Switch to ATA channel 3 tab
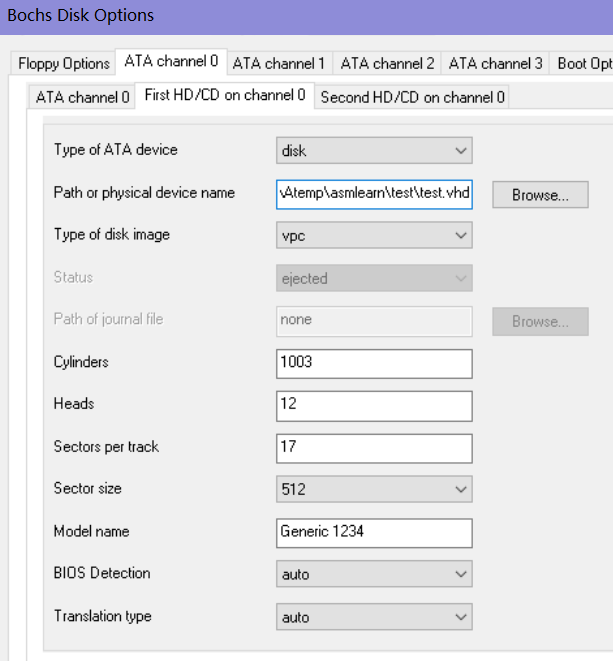613x661 pixels. pyautogui.click(x=495, y=64)
